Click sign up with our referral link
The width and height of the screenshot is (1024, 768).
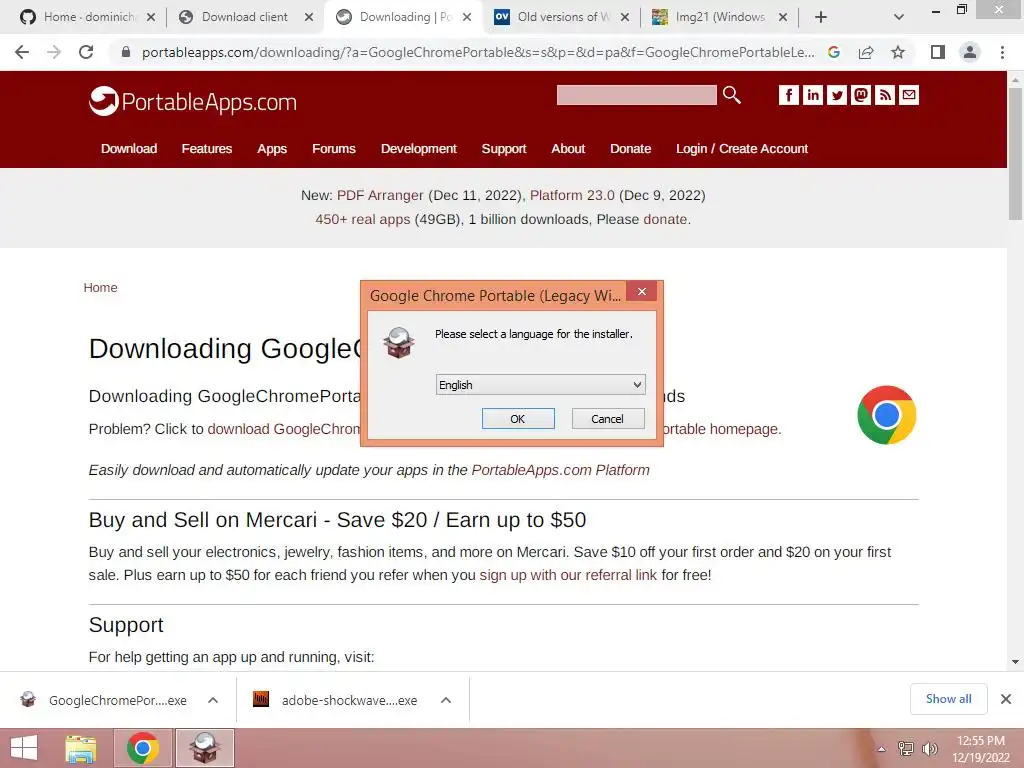(568, 575)
